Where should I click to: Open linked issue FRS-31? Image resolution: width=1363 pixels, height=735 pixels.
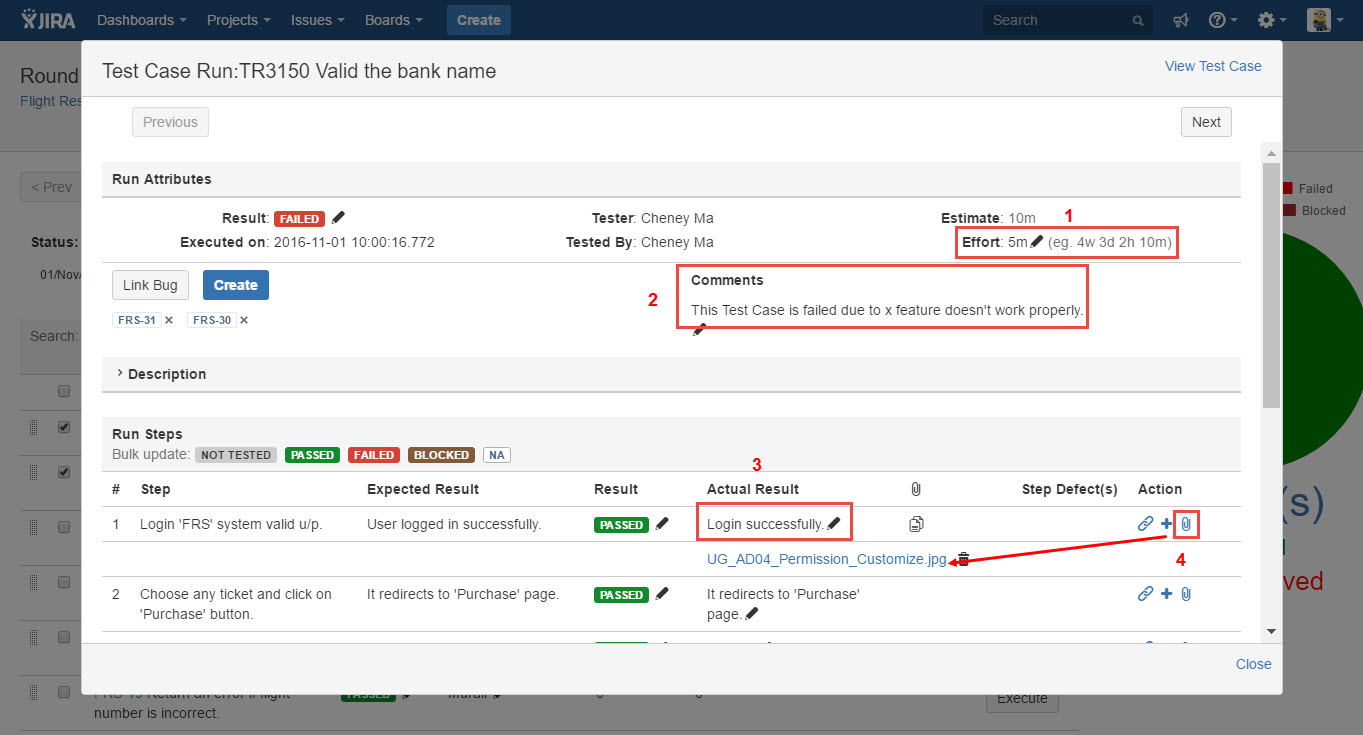point(137,320)
